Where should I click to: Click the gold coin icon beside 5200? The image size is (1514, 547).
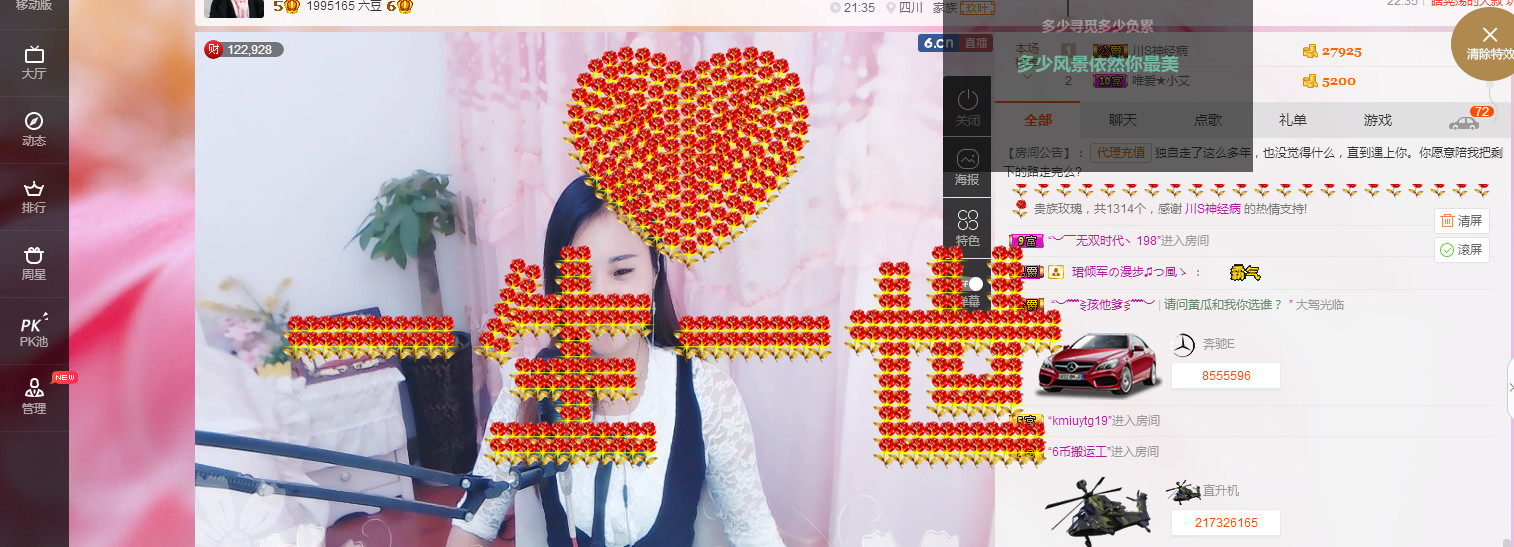[x=1310, y=81]
